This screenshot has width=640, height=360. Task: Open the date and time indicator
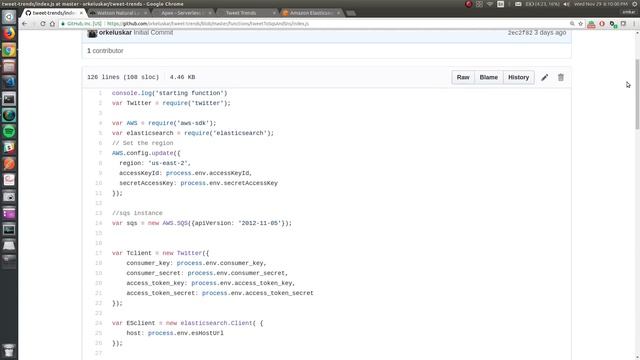coord(601,4)
